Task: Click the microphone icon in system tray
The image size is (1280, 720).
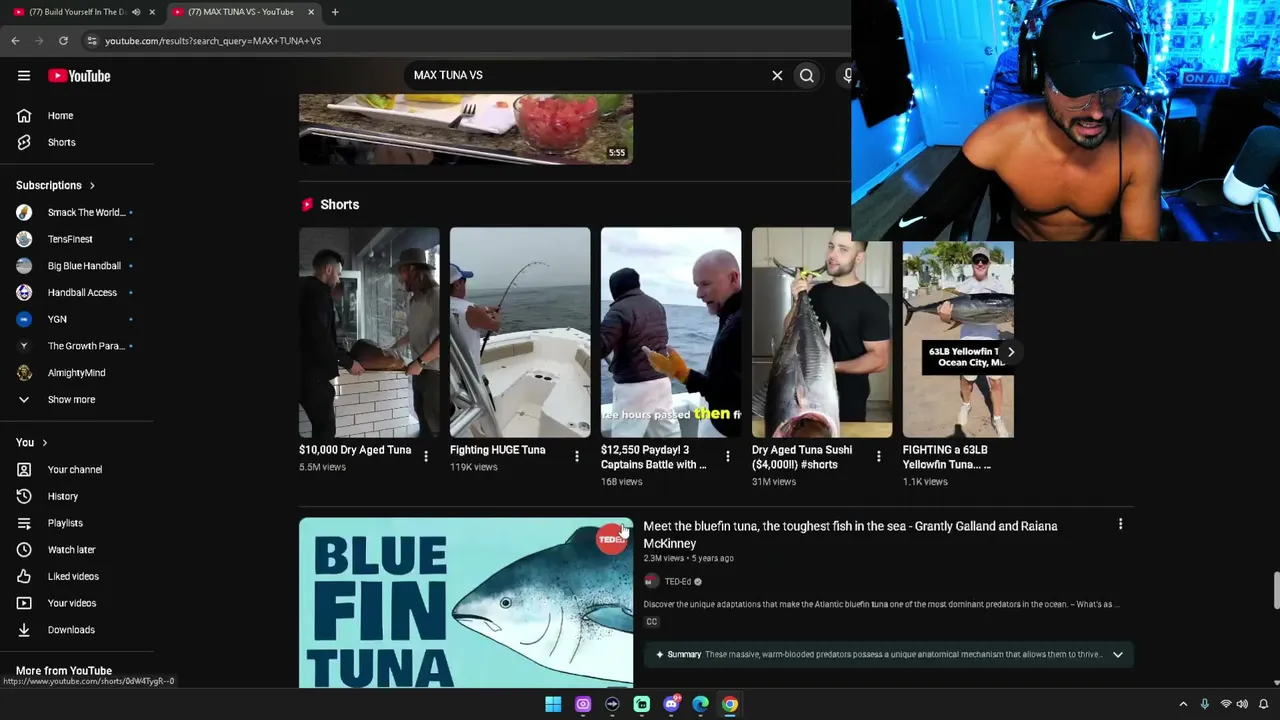Action: pos(1205,704)
